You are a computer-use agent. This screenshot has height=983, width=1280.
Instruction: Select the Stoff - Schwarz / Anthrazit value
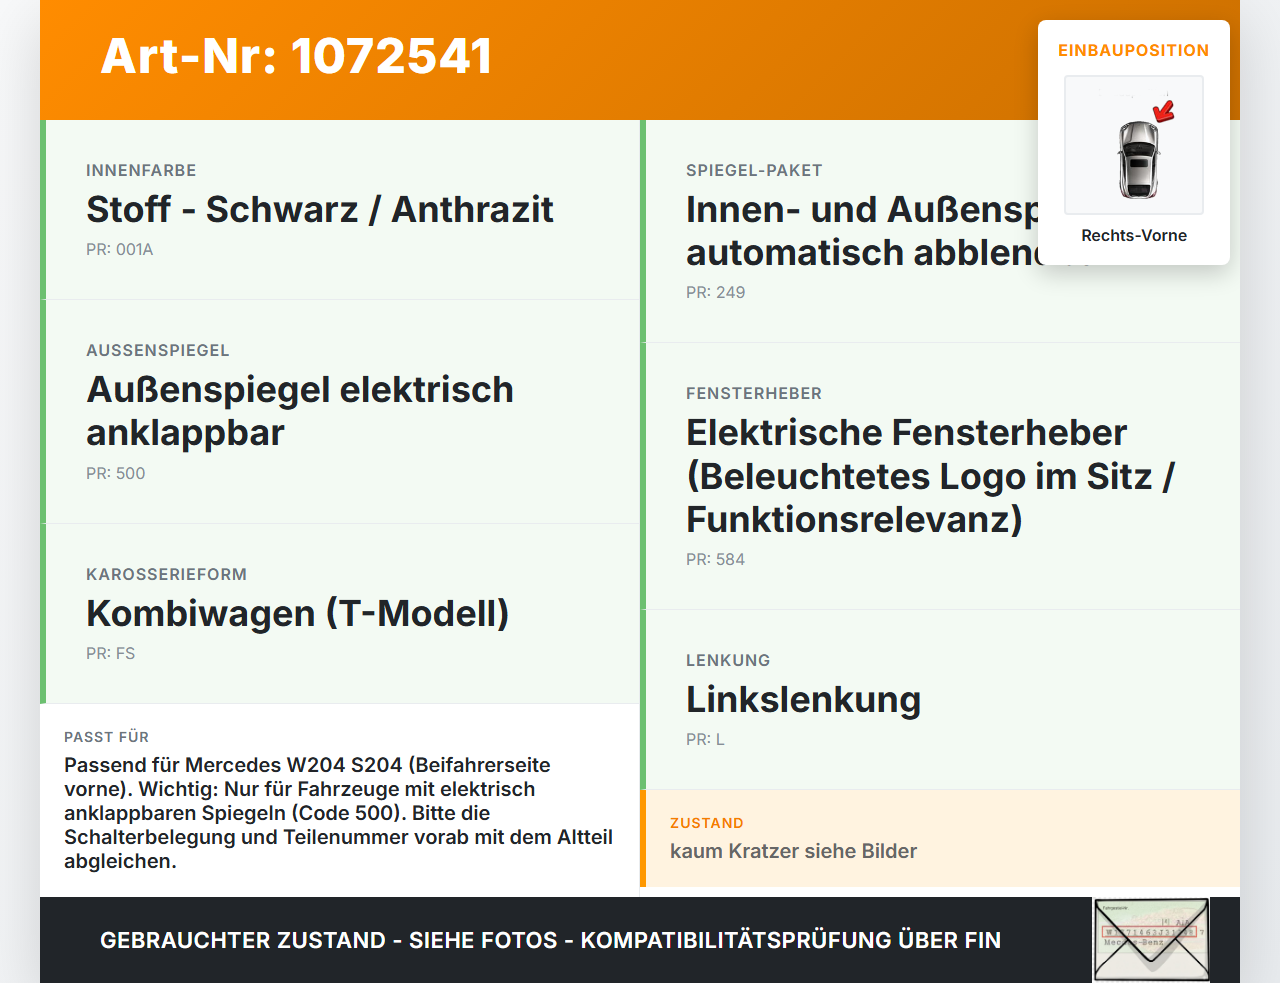click(320, 209)
